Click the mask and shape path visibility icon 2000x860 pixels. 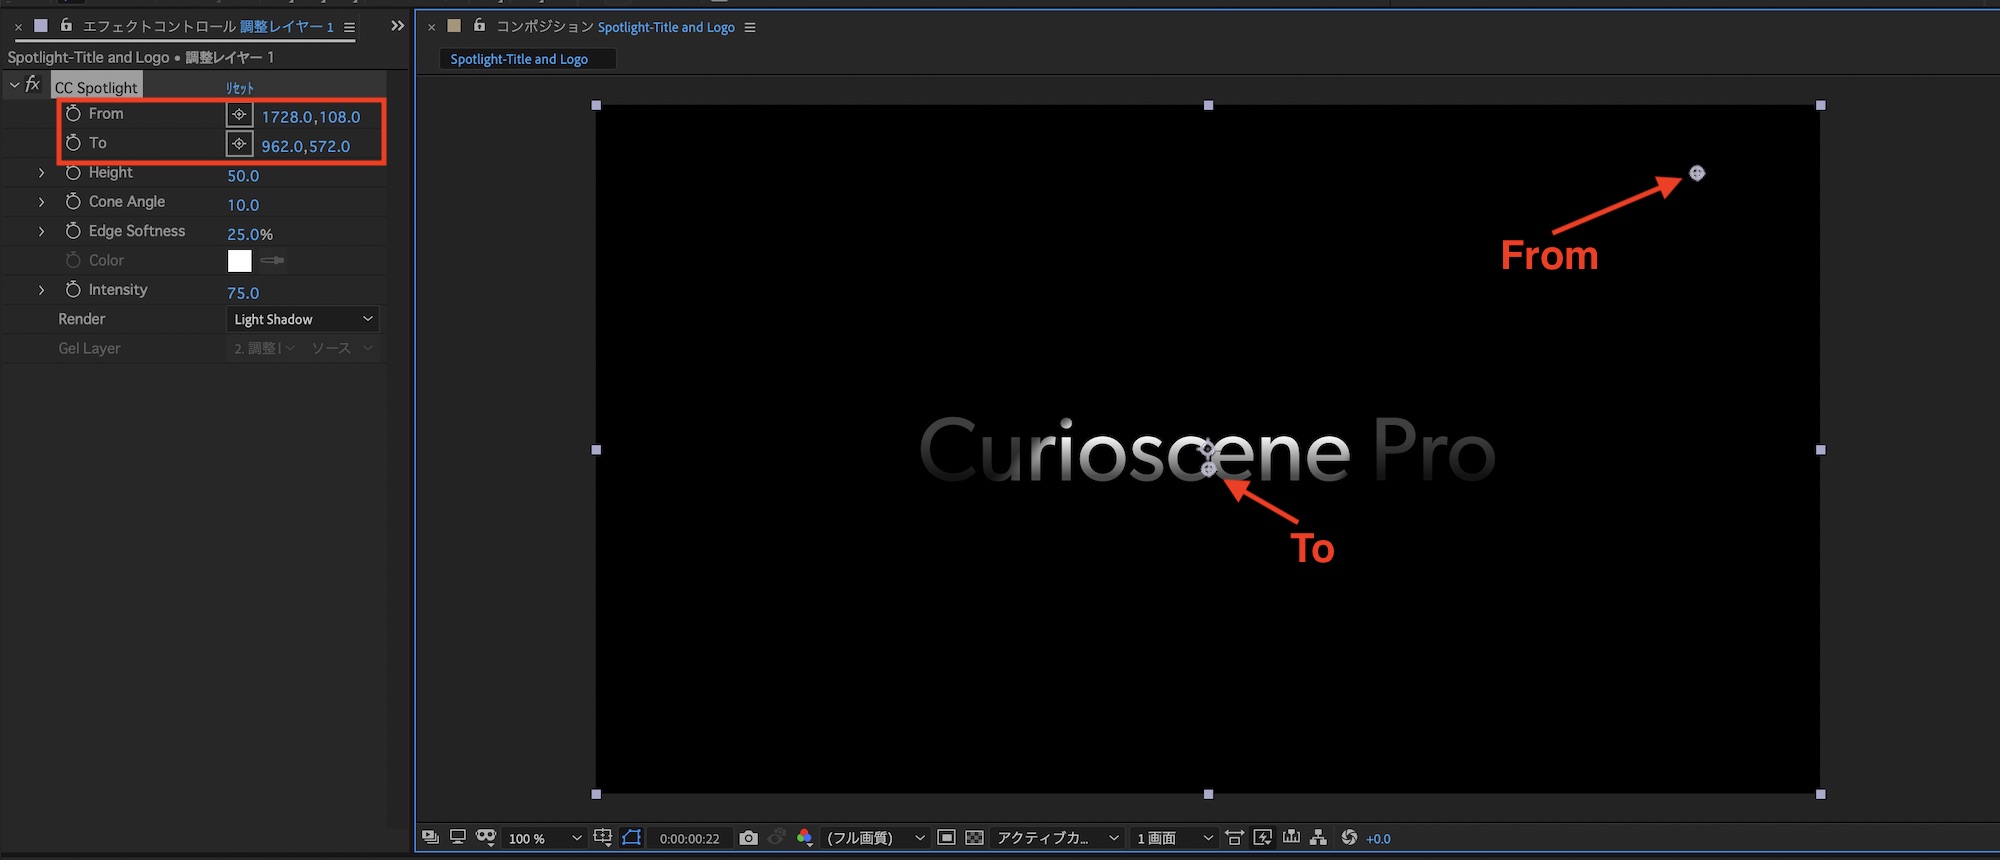(x=486, y=837)
